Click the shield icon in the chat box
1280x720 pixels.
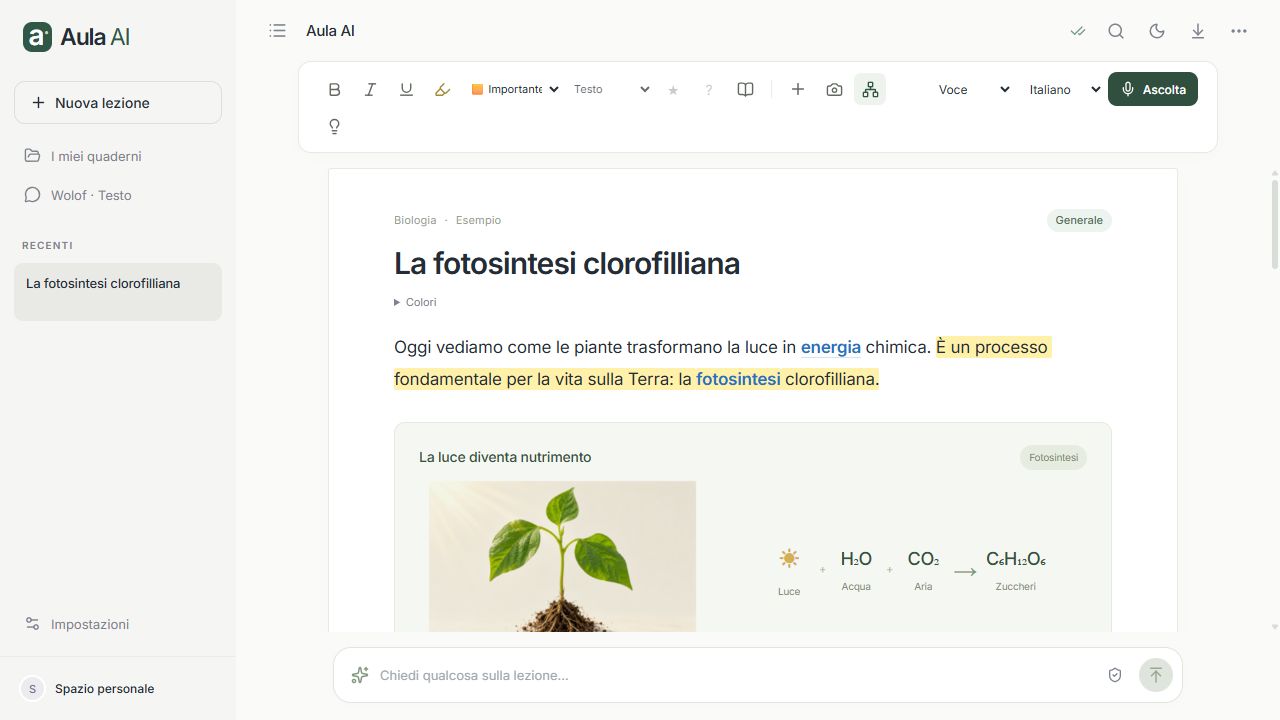point(1115,675)
